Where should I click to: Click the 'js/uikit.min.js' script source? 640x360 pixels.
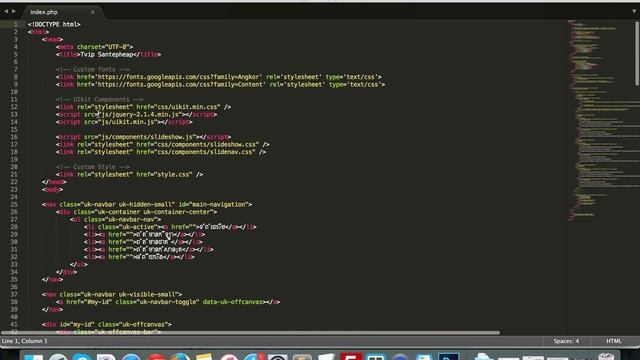128,122
